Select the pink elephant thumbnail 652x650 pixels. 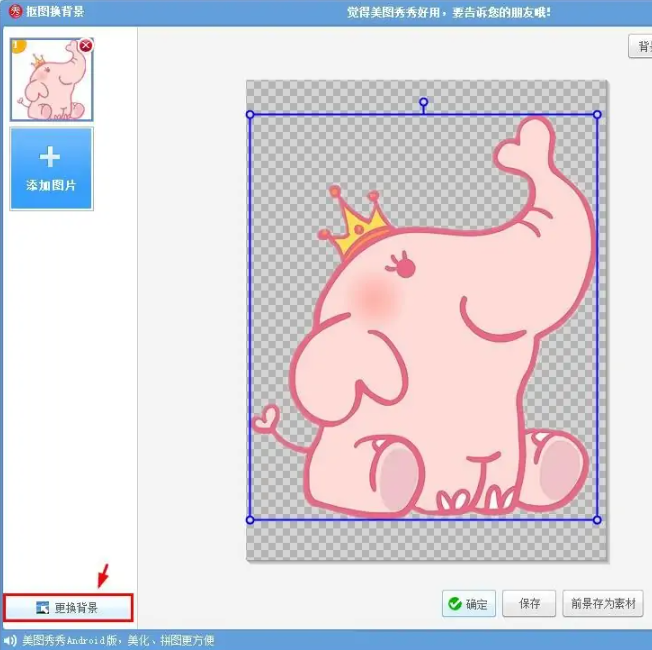click(52, 80)
